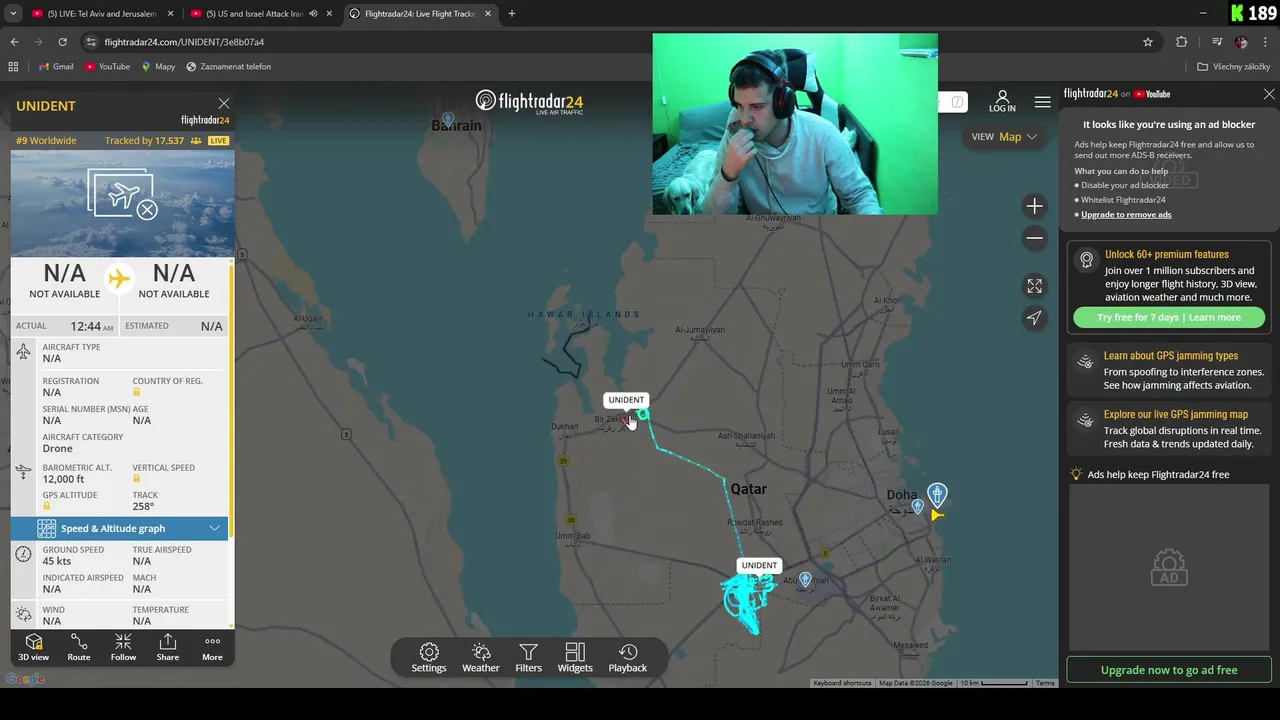Viewport: 1280px width, 720px height.
Task: Go back in browser history
Action: click(14, 42)
